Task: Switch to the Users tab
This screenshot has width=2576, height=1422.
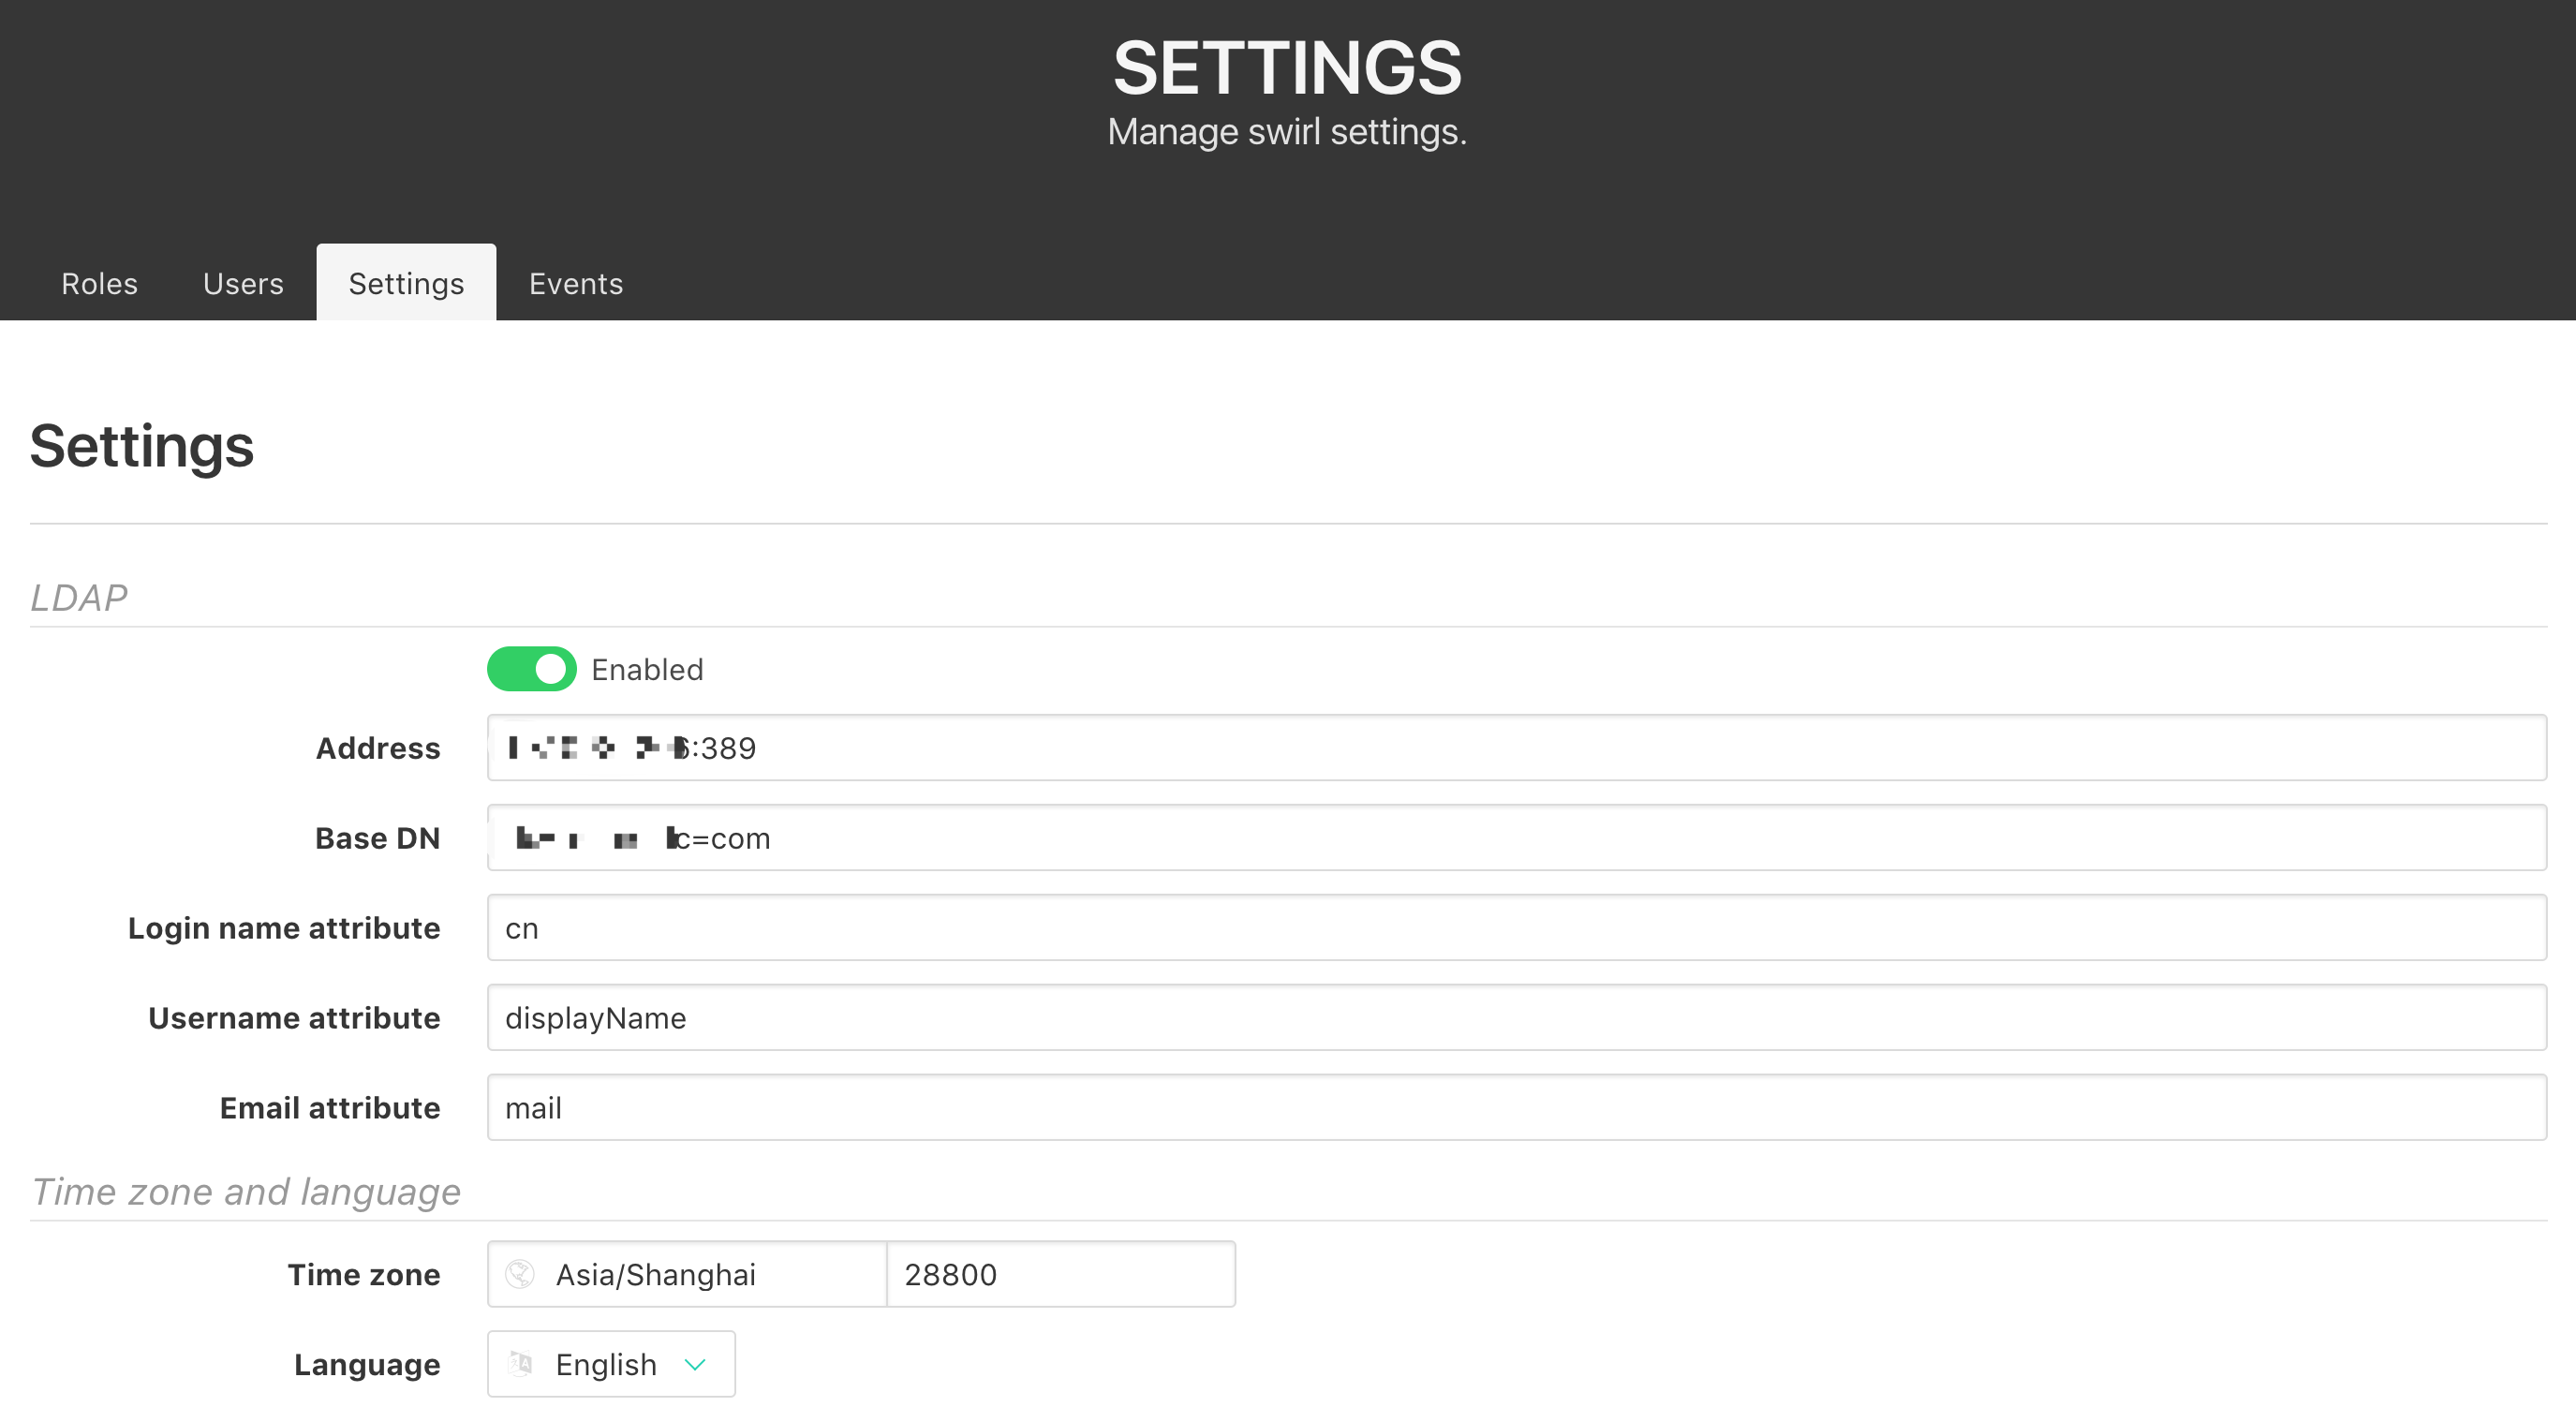Action: pyautogui.click(x=243, y=284)
